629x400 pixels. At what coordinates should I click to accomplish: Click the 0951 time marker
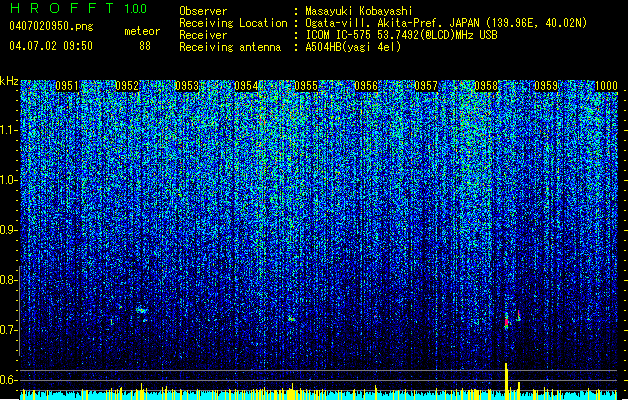[67, 86]
